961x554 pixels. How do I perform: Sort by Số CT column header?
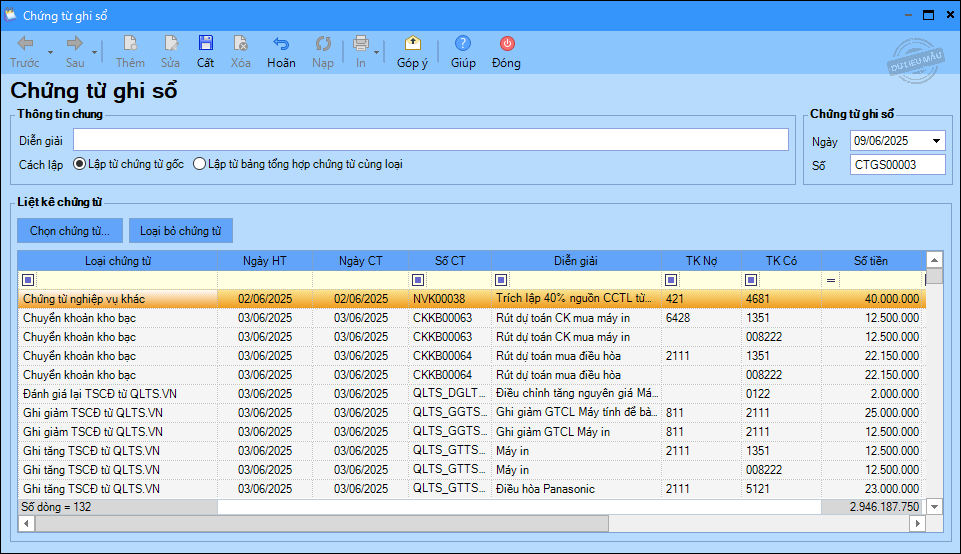[x=450, y=261]
